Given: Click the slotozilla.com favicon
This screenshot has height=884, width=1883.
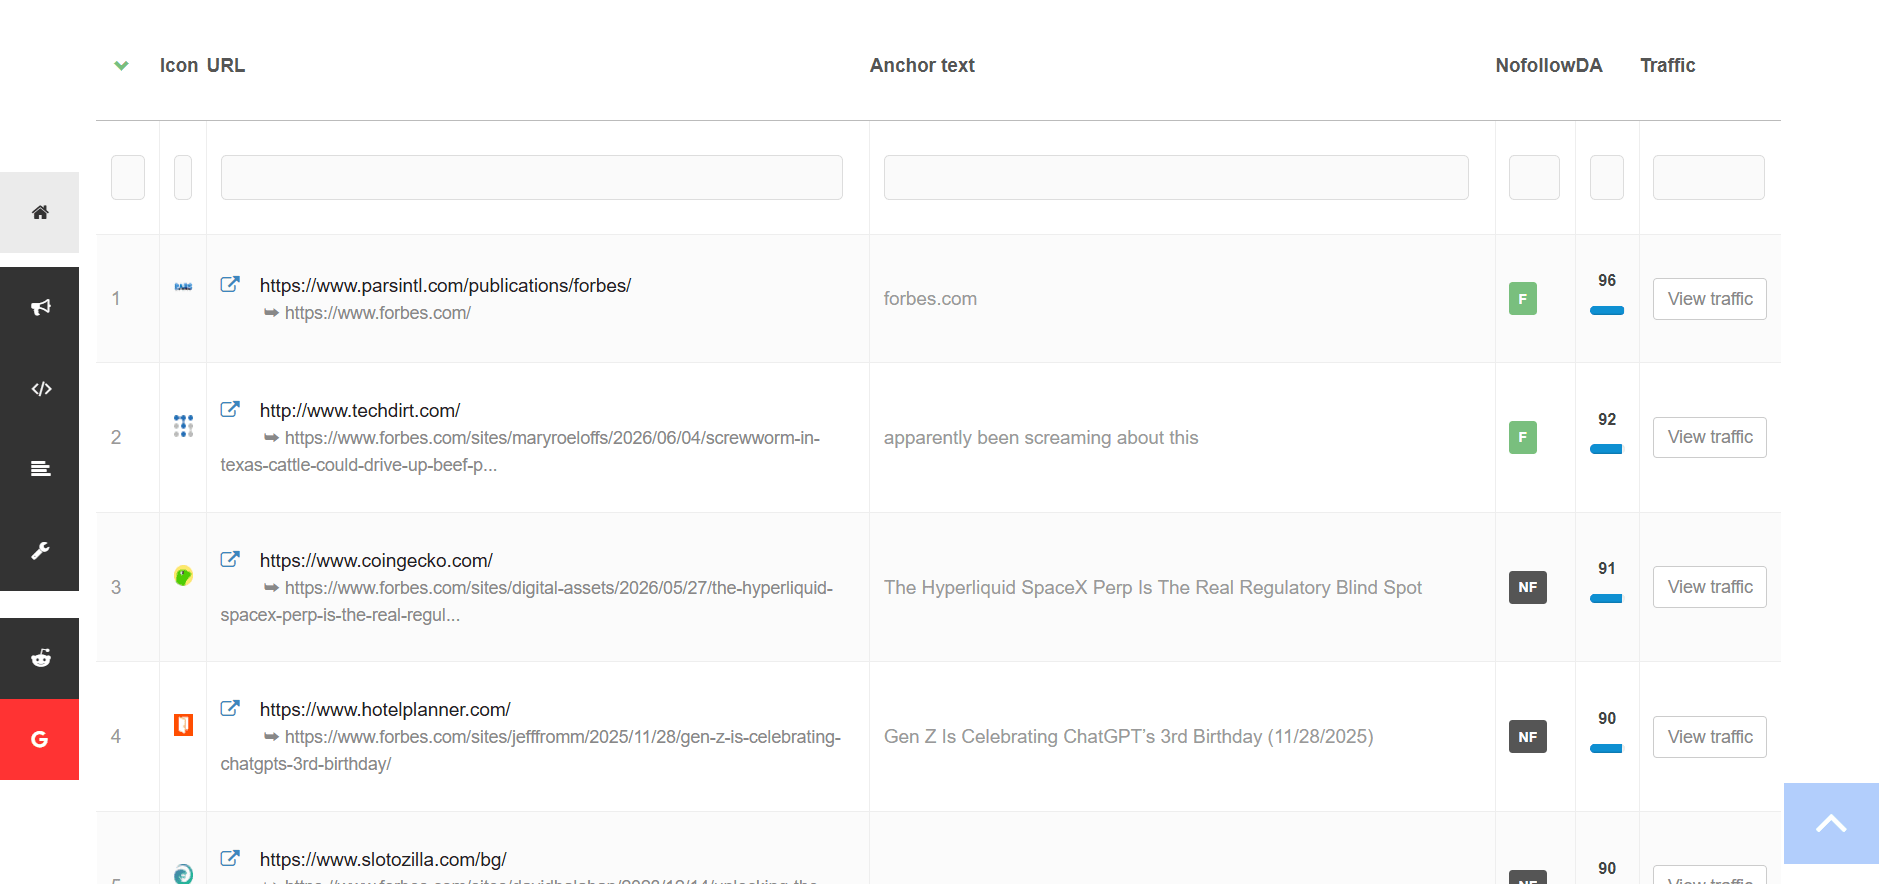Looking at the screenshot, I should point(183,874).
